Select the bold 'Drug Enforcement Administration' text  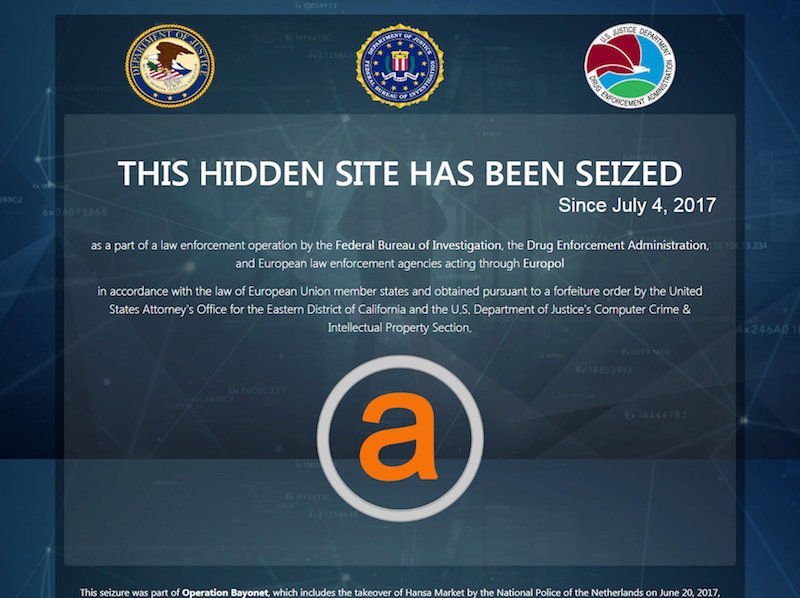coord(617,245)
